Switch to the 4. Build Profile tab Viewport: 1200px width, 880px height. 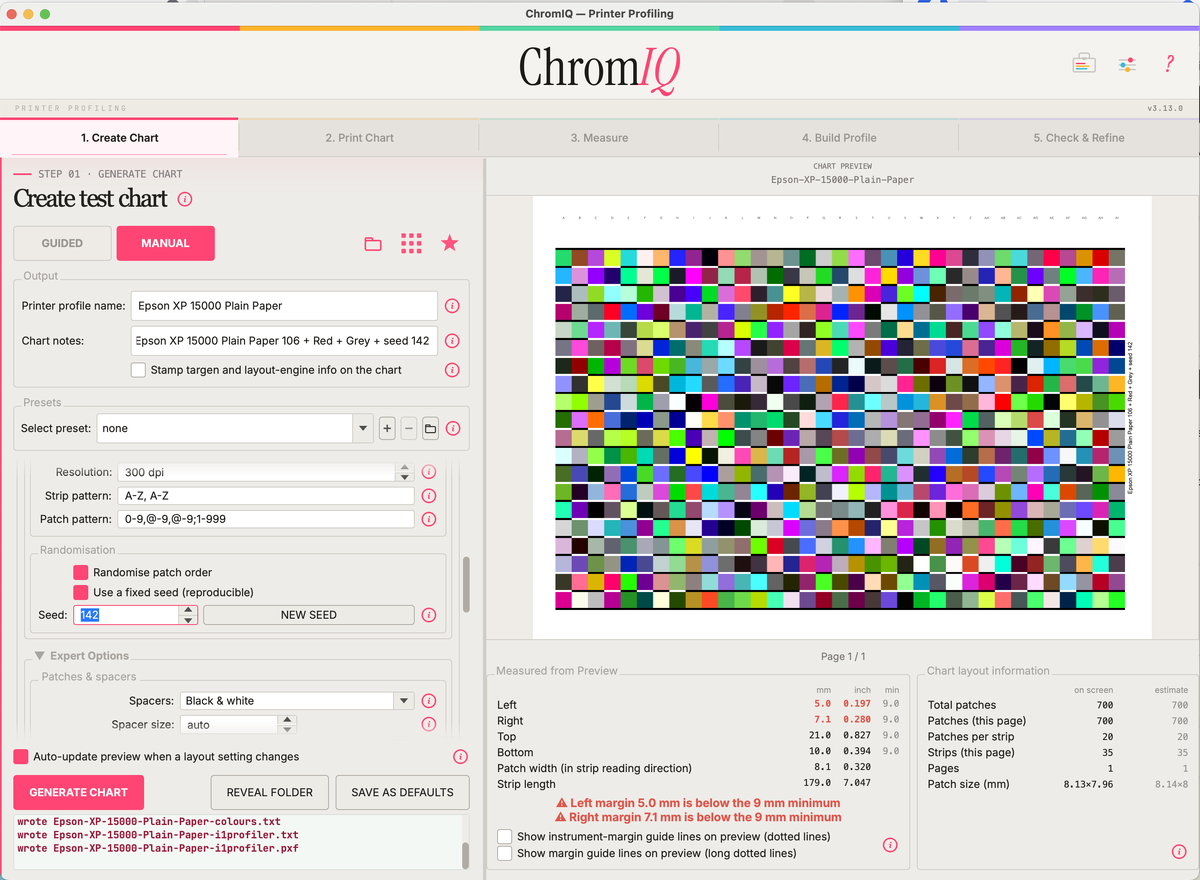(838, 138)
